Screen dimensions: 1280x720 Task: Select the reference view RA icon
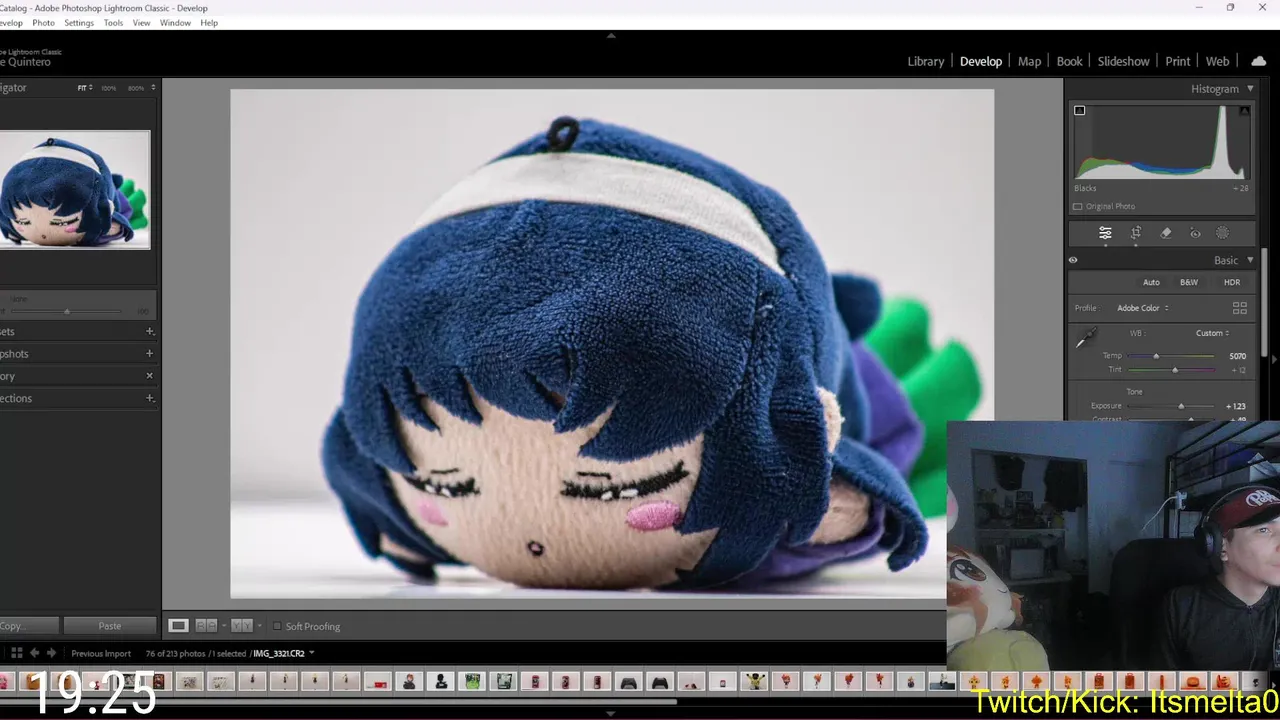[x=206, y=626]
